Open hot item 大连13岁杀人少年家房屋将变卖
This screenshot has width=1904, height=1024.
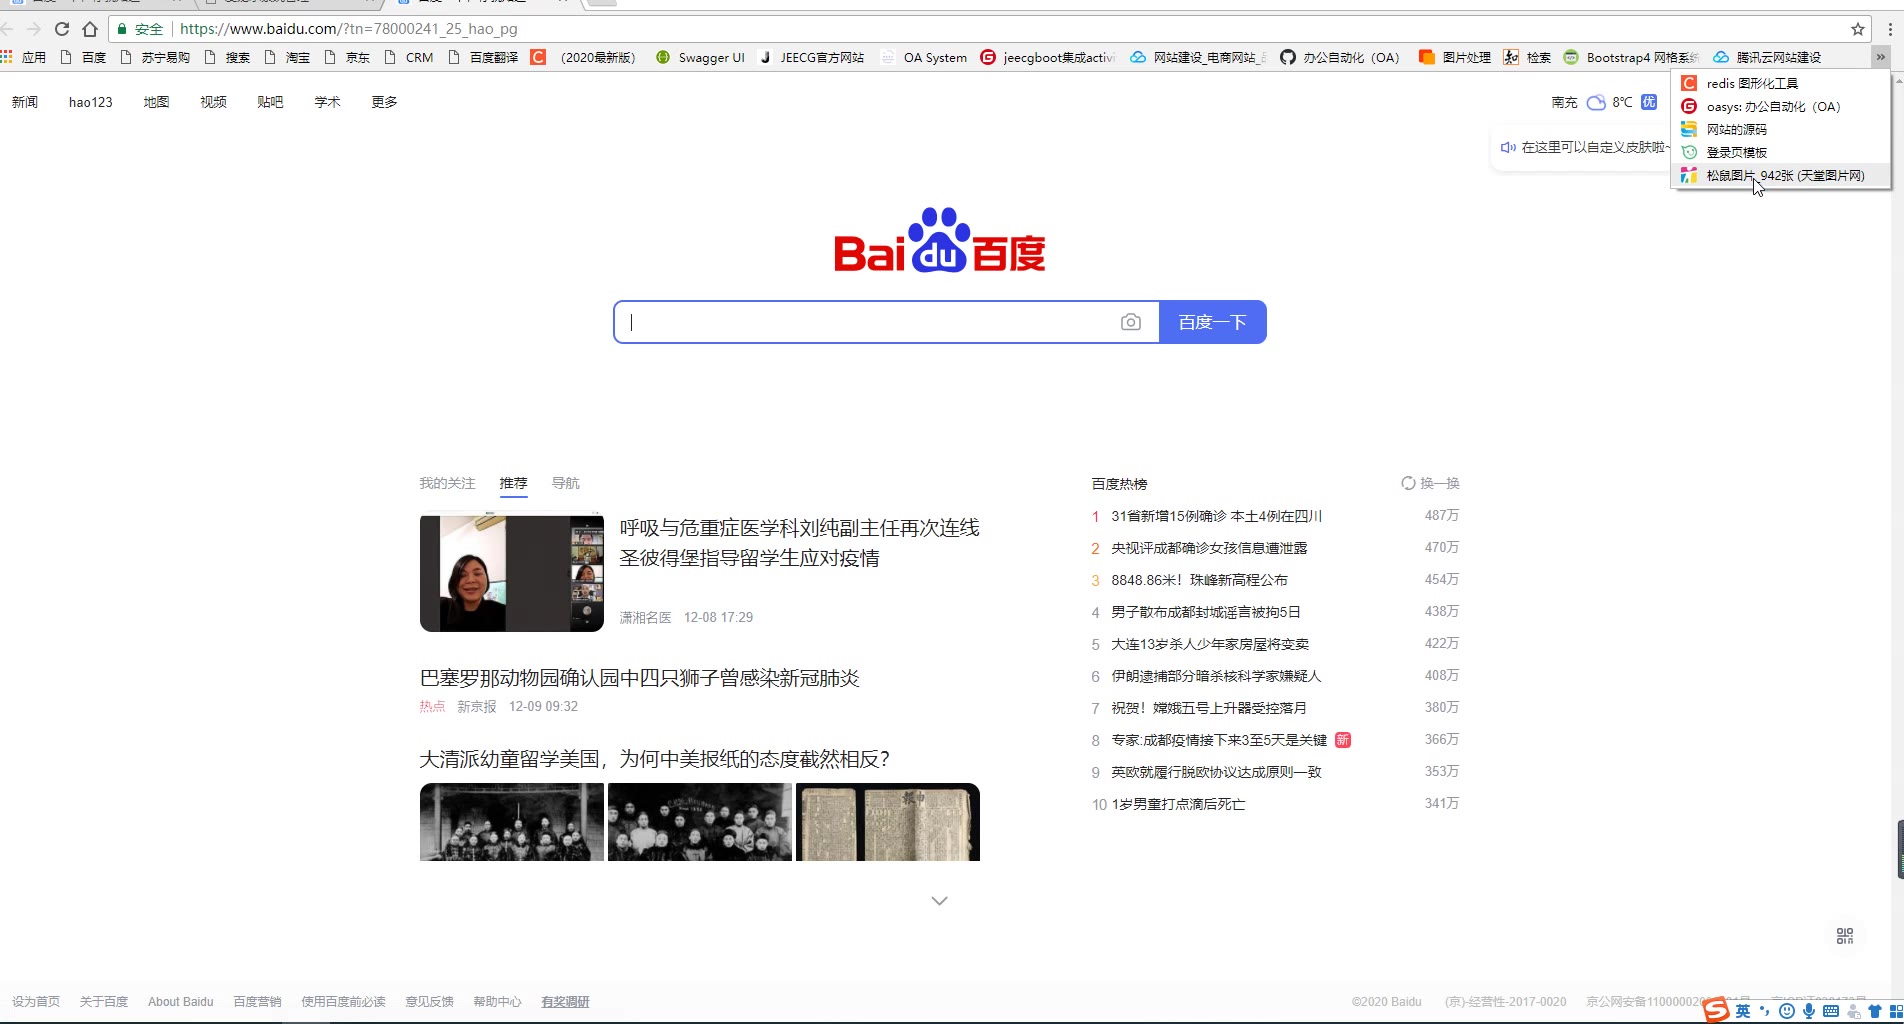coord(1210,644)
